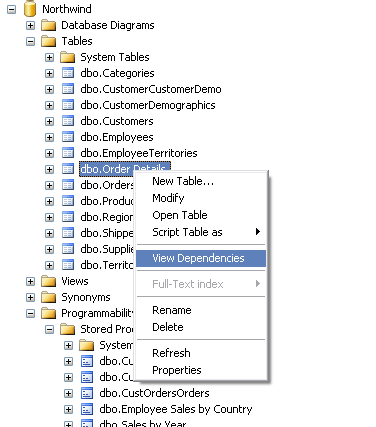The width and height of the screenshot is (376, 427).
Task: Click the Stored Procedures folder icon
Action: tap(68, 329)
